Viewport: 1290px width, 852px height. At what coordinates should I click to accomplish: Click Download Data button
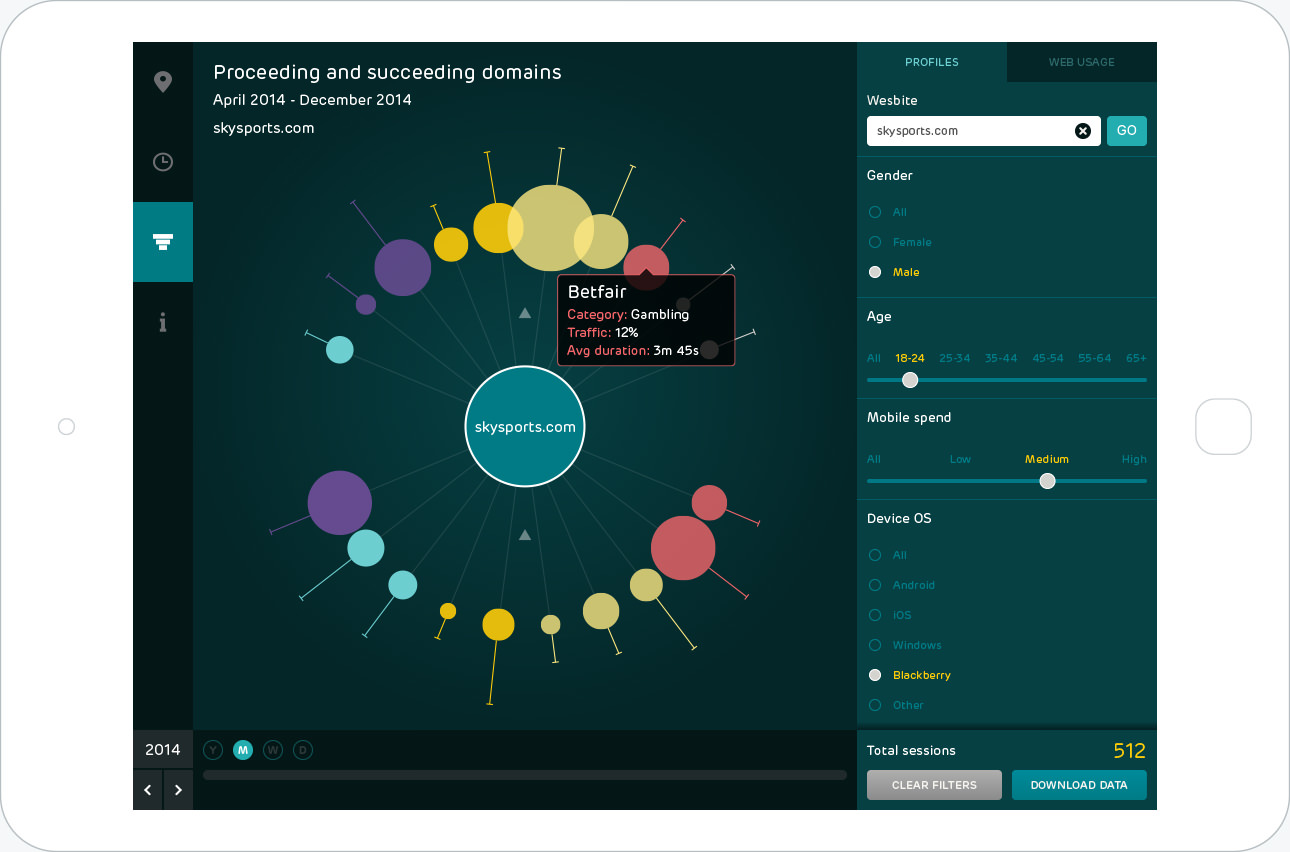point(1079,785)
